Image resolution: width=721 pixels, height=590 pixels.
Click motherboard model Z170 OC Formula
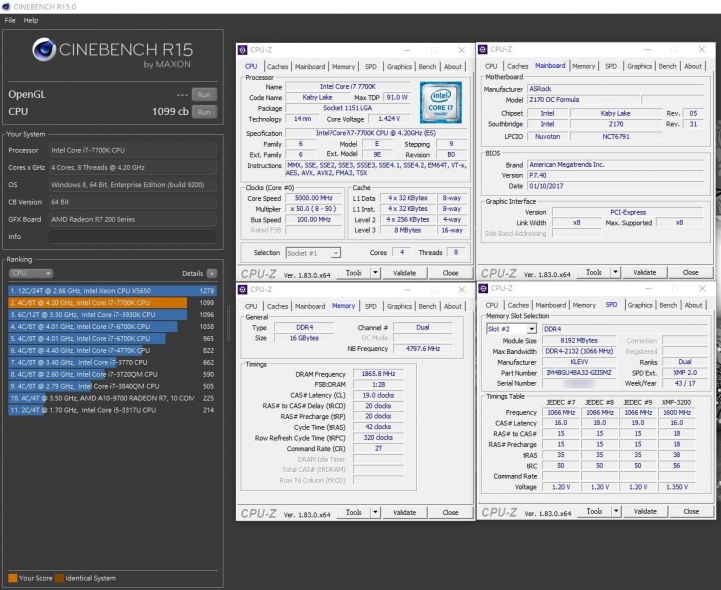(x=583, y=99)
